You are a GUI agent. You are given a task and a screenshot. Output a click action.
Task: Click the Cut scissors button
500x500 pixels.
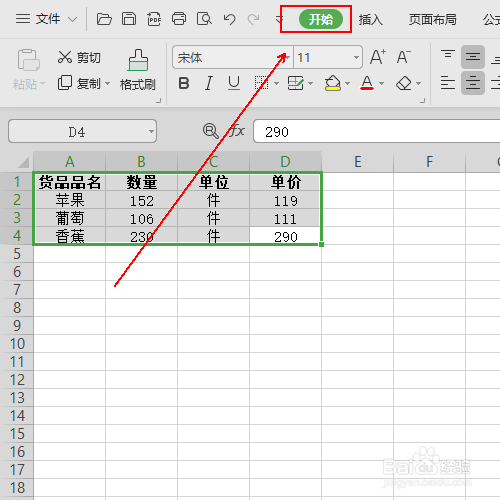[x=79, y=57]
